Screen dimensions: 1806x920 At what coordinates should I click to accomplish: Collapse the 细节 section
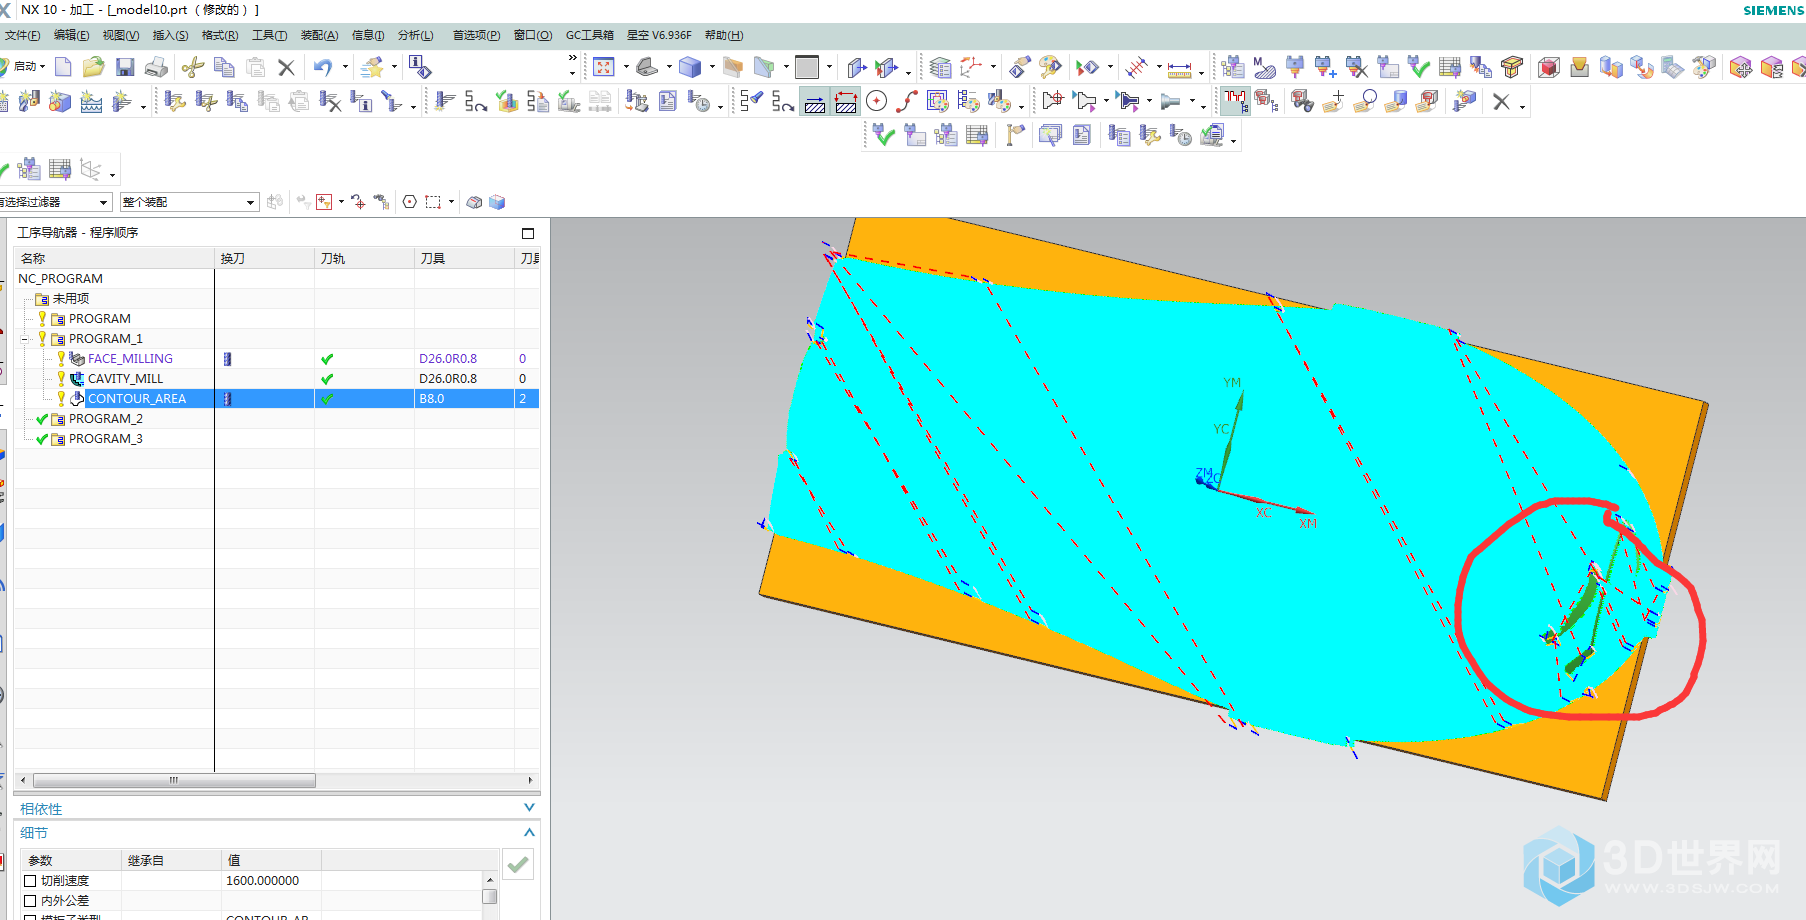click(529, 832)
